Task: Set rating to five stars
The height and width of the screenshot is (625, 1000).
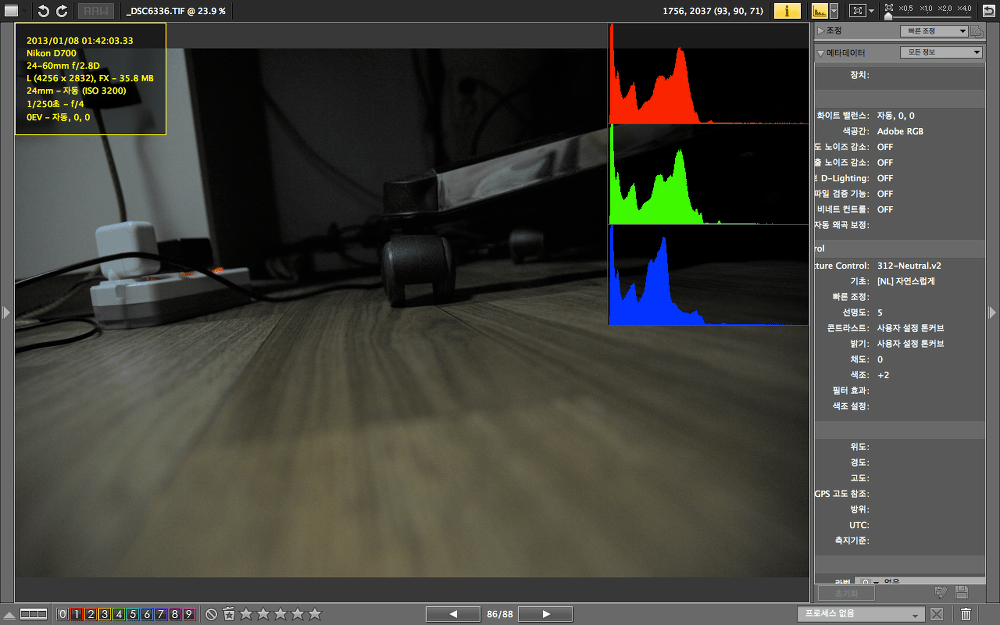Action: [315, 614]
